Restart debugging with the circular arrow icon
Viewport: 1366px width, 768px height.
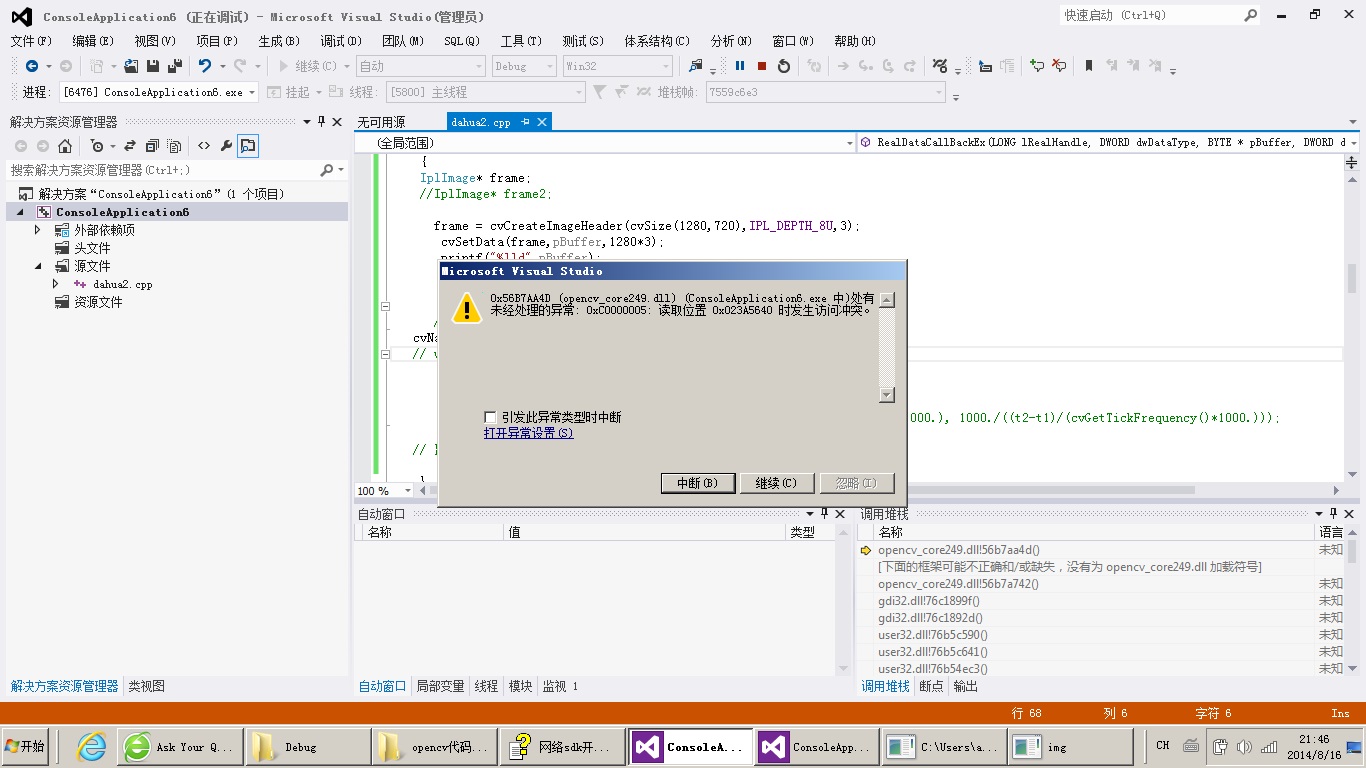point(784,66)
